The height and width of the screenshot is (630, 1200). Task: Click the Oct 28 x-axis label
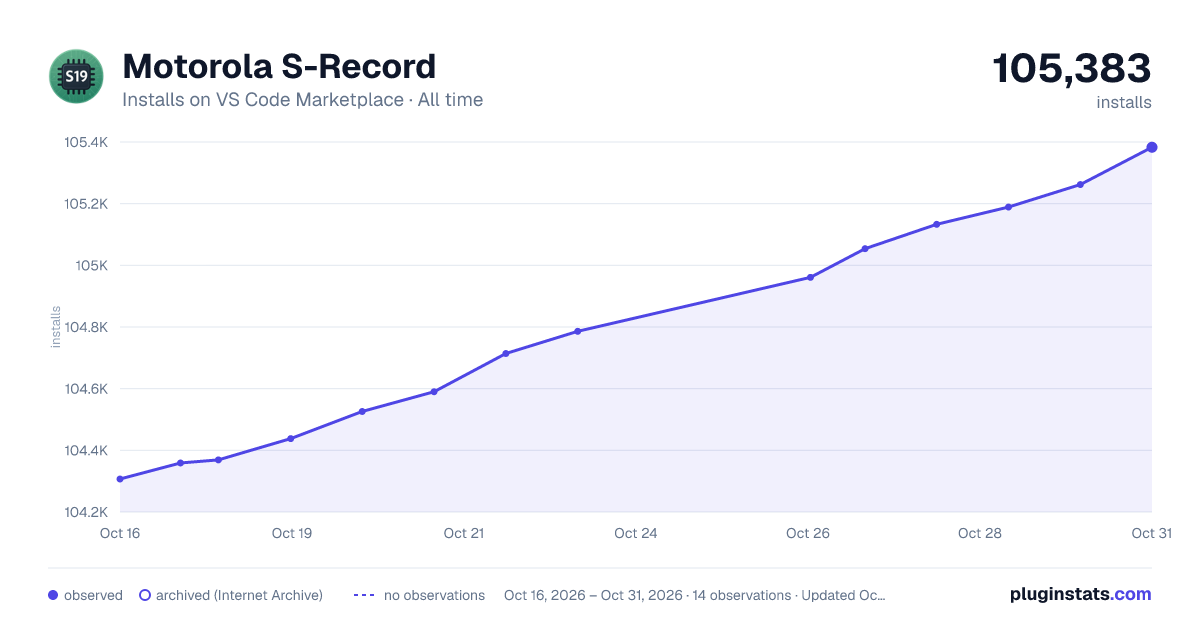pos(980,533)
